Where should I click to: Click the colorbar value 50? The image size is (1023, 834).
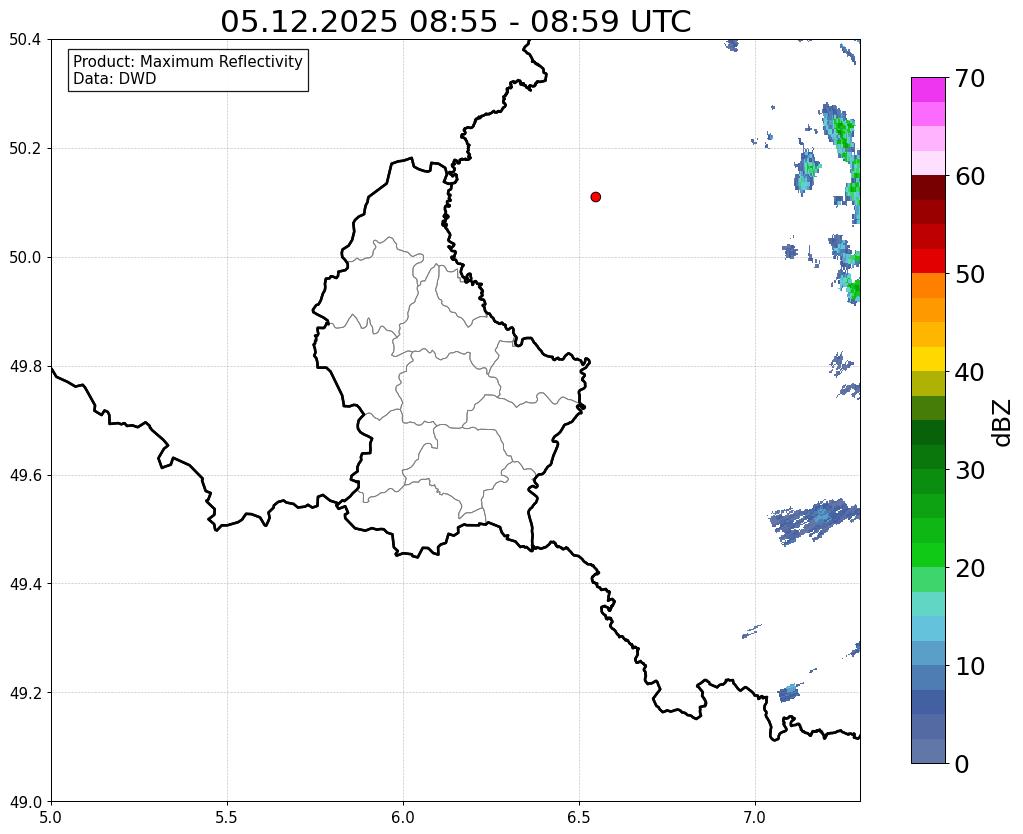[970, 274]
